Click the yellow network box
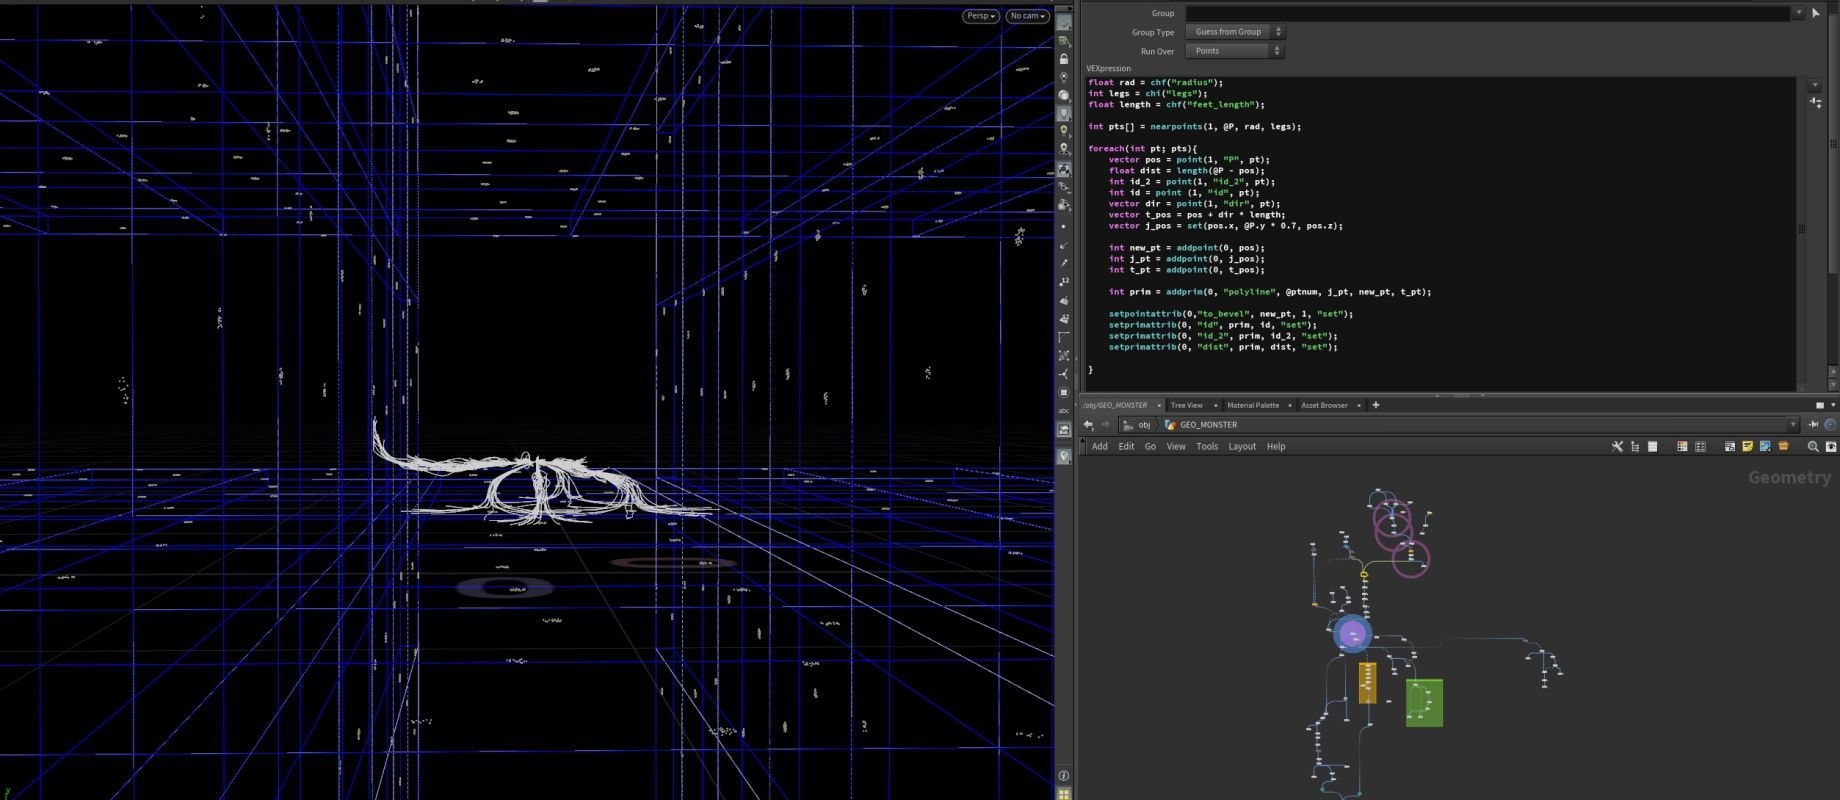1840x800 pixels. [1367, 682]
